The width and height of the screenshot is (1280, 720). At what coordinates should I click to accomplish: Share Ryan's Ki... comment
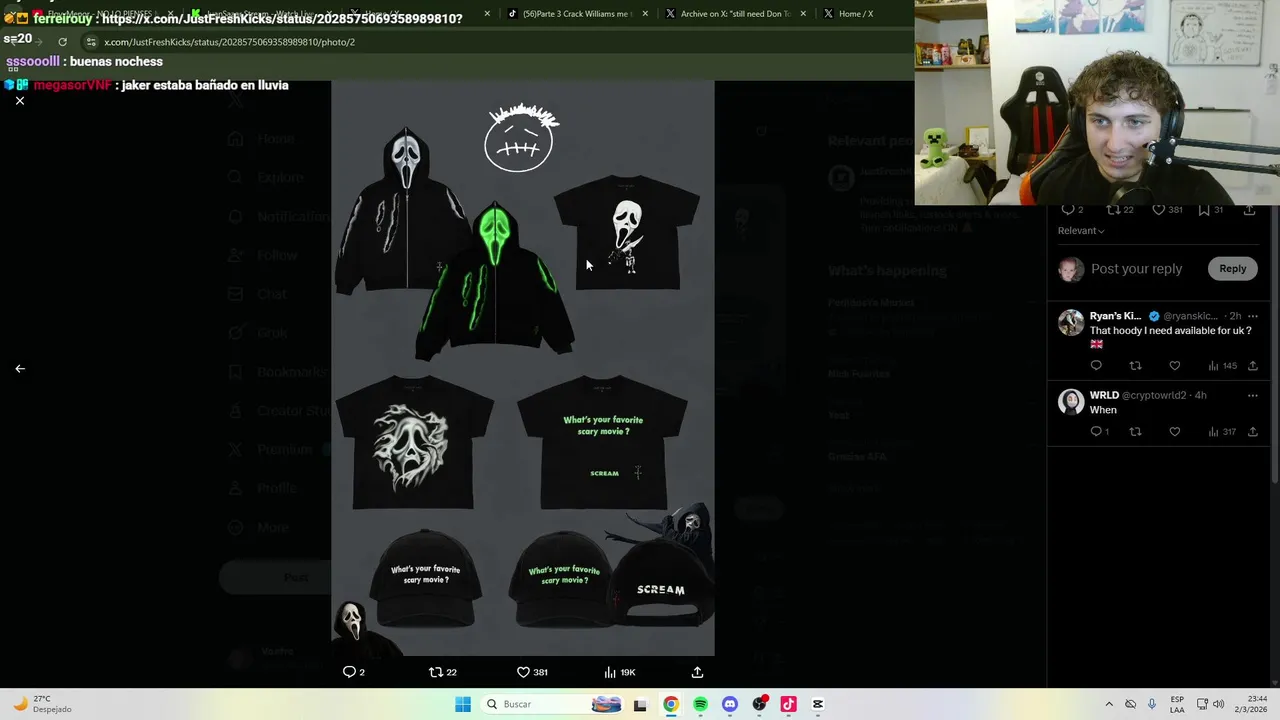click(x=1252, y=366)
